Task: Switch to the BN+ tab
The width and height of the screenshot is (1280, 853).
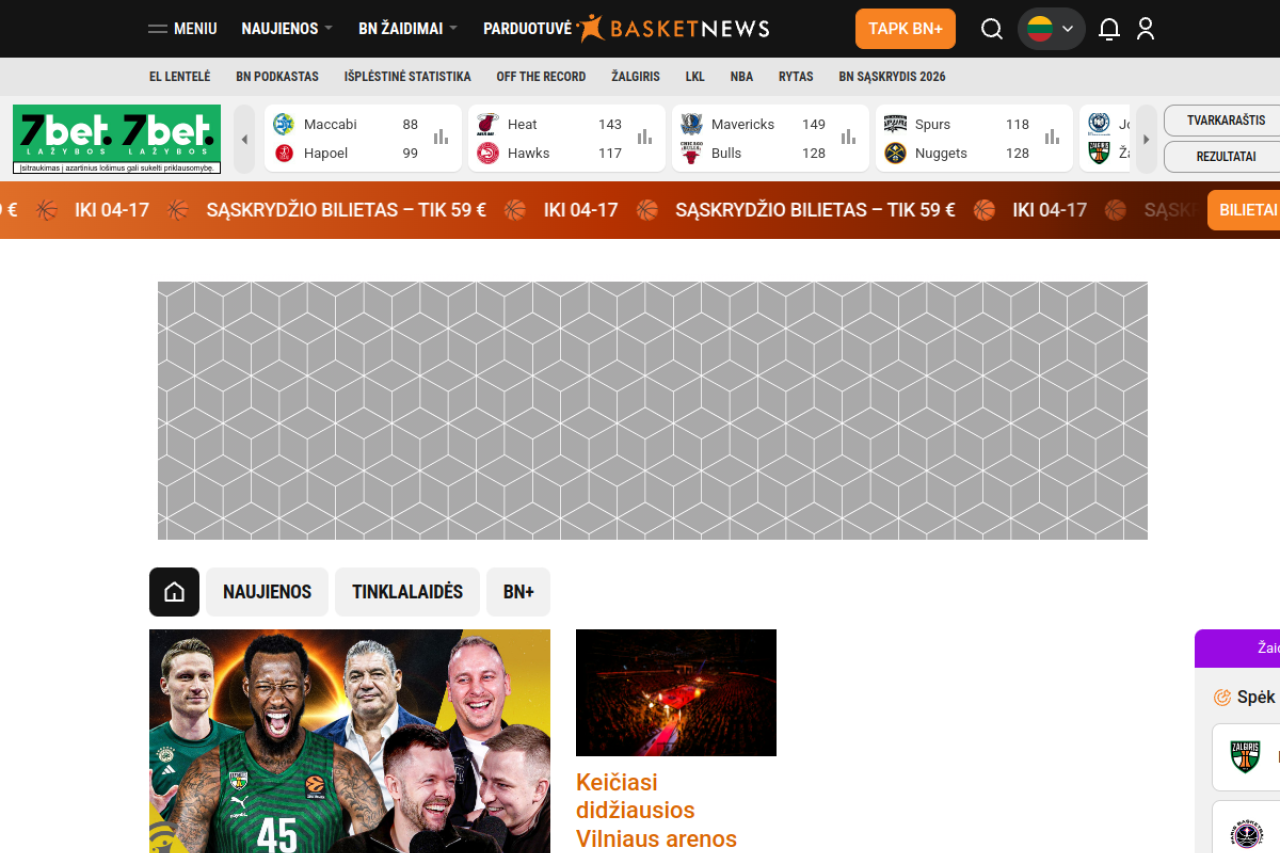Action: coord(518,592)
